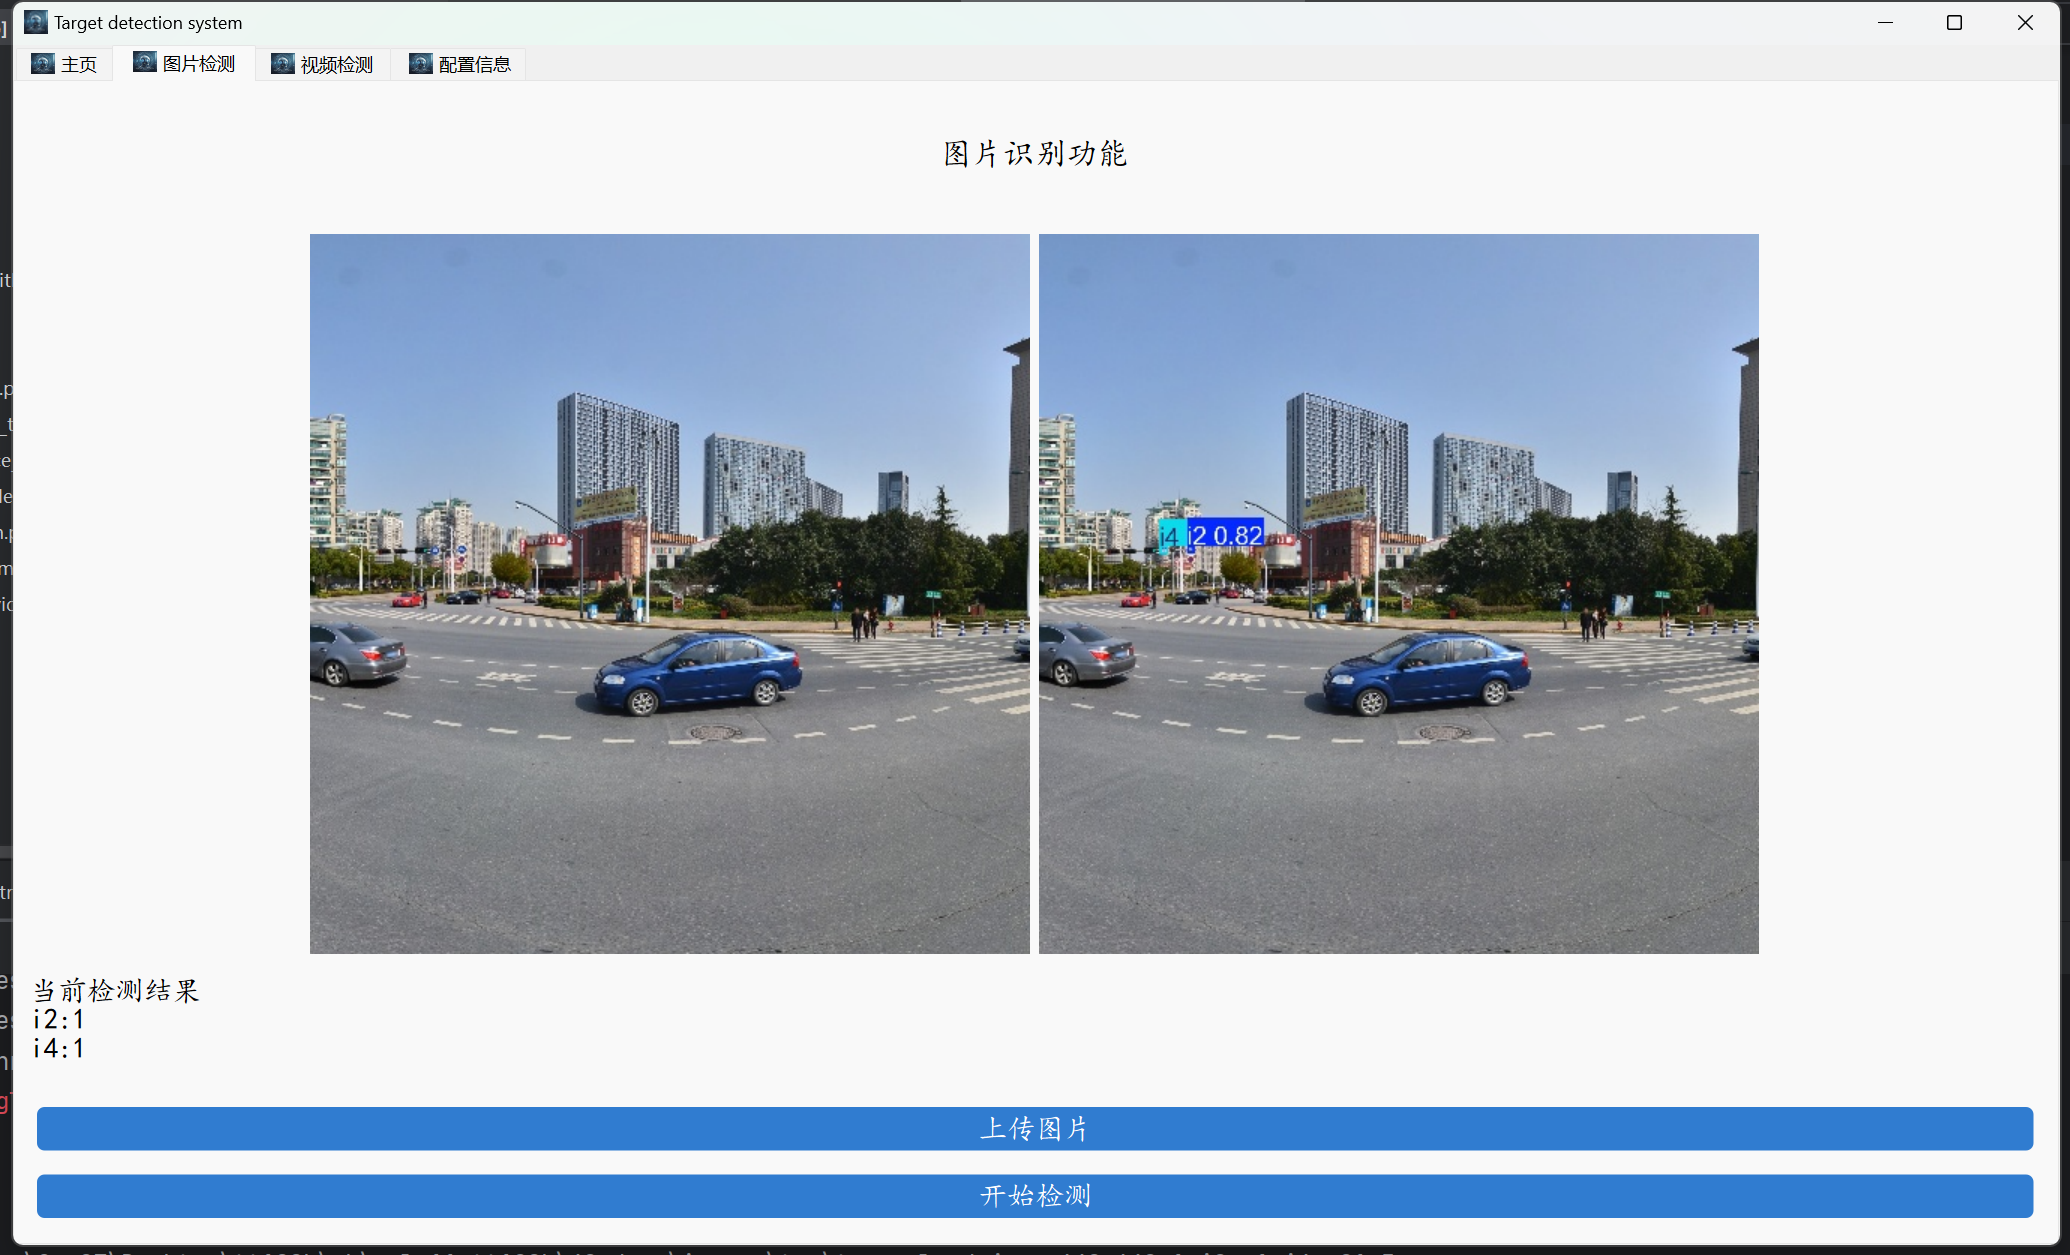Open the 主页 home tab
The width and height of the screenshot is (2070, 1255).
pyautogui.click(x=78, y=65)
